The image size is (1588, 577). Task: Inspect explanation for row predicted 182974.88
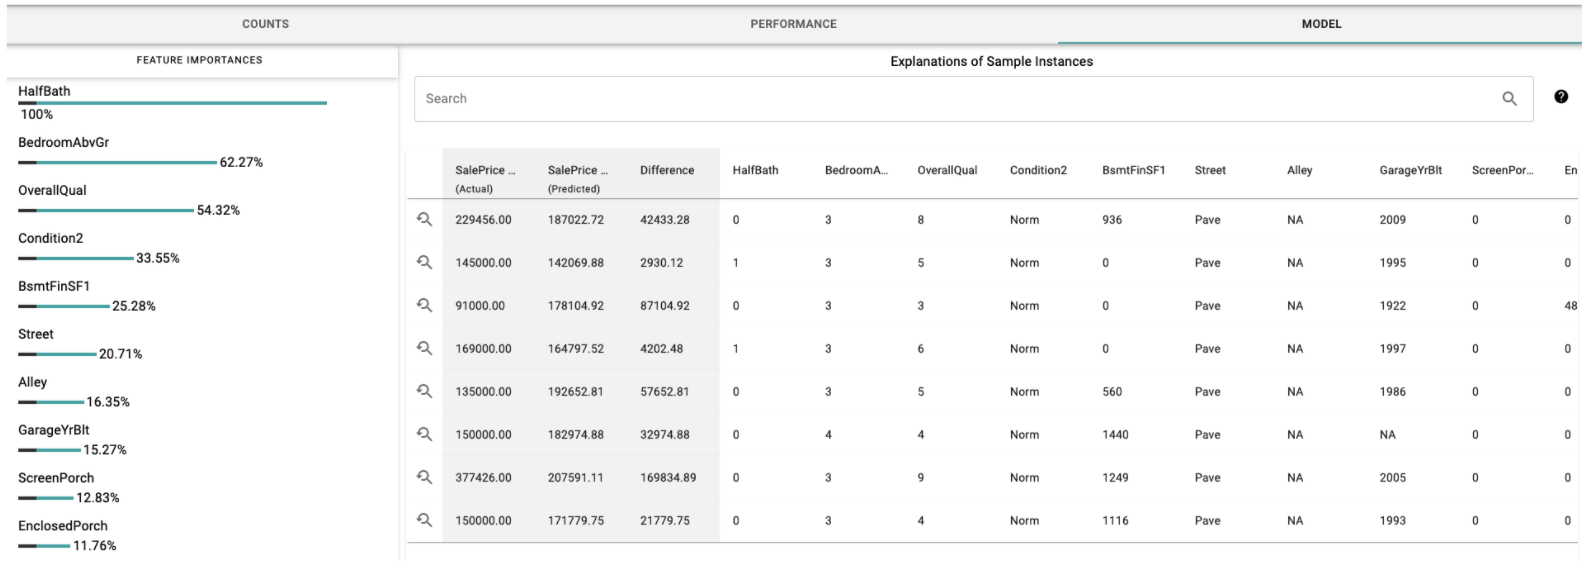(424, 434)
